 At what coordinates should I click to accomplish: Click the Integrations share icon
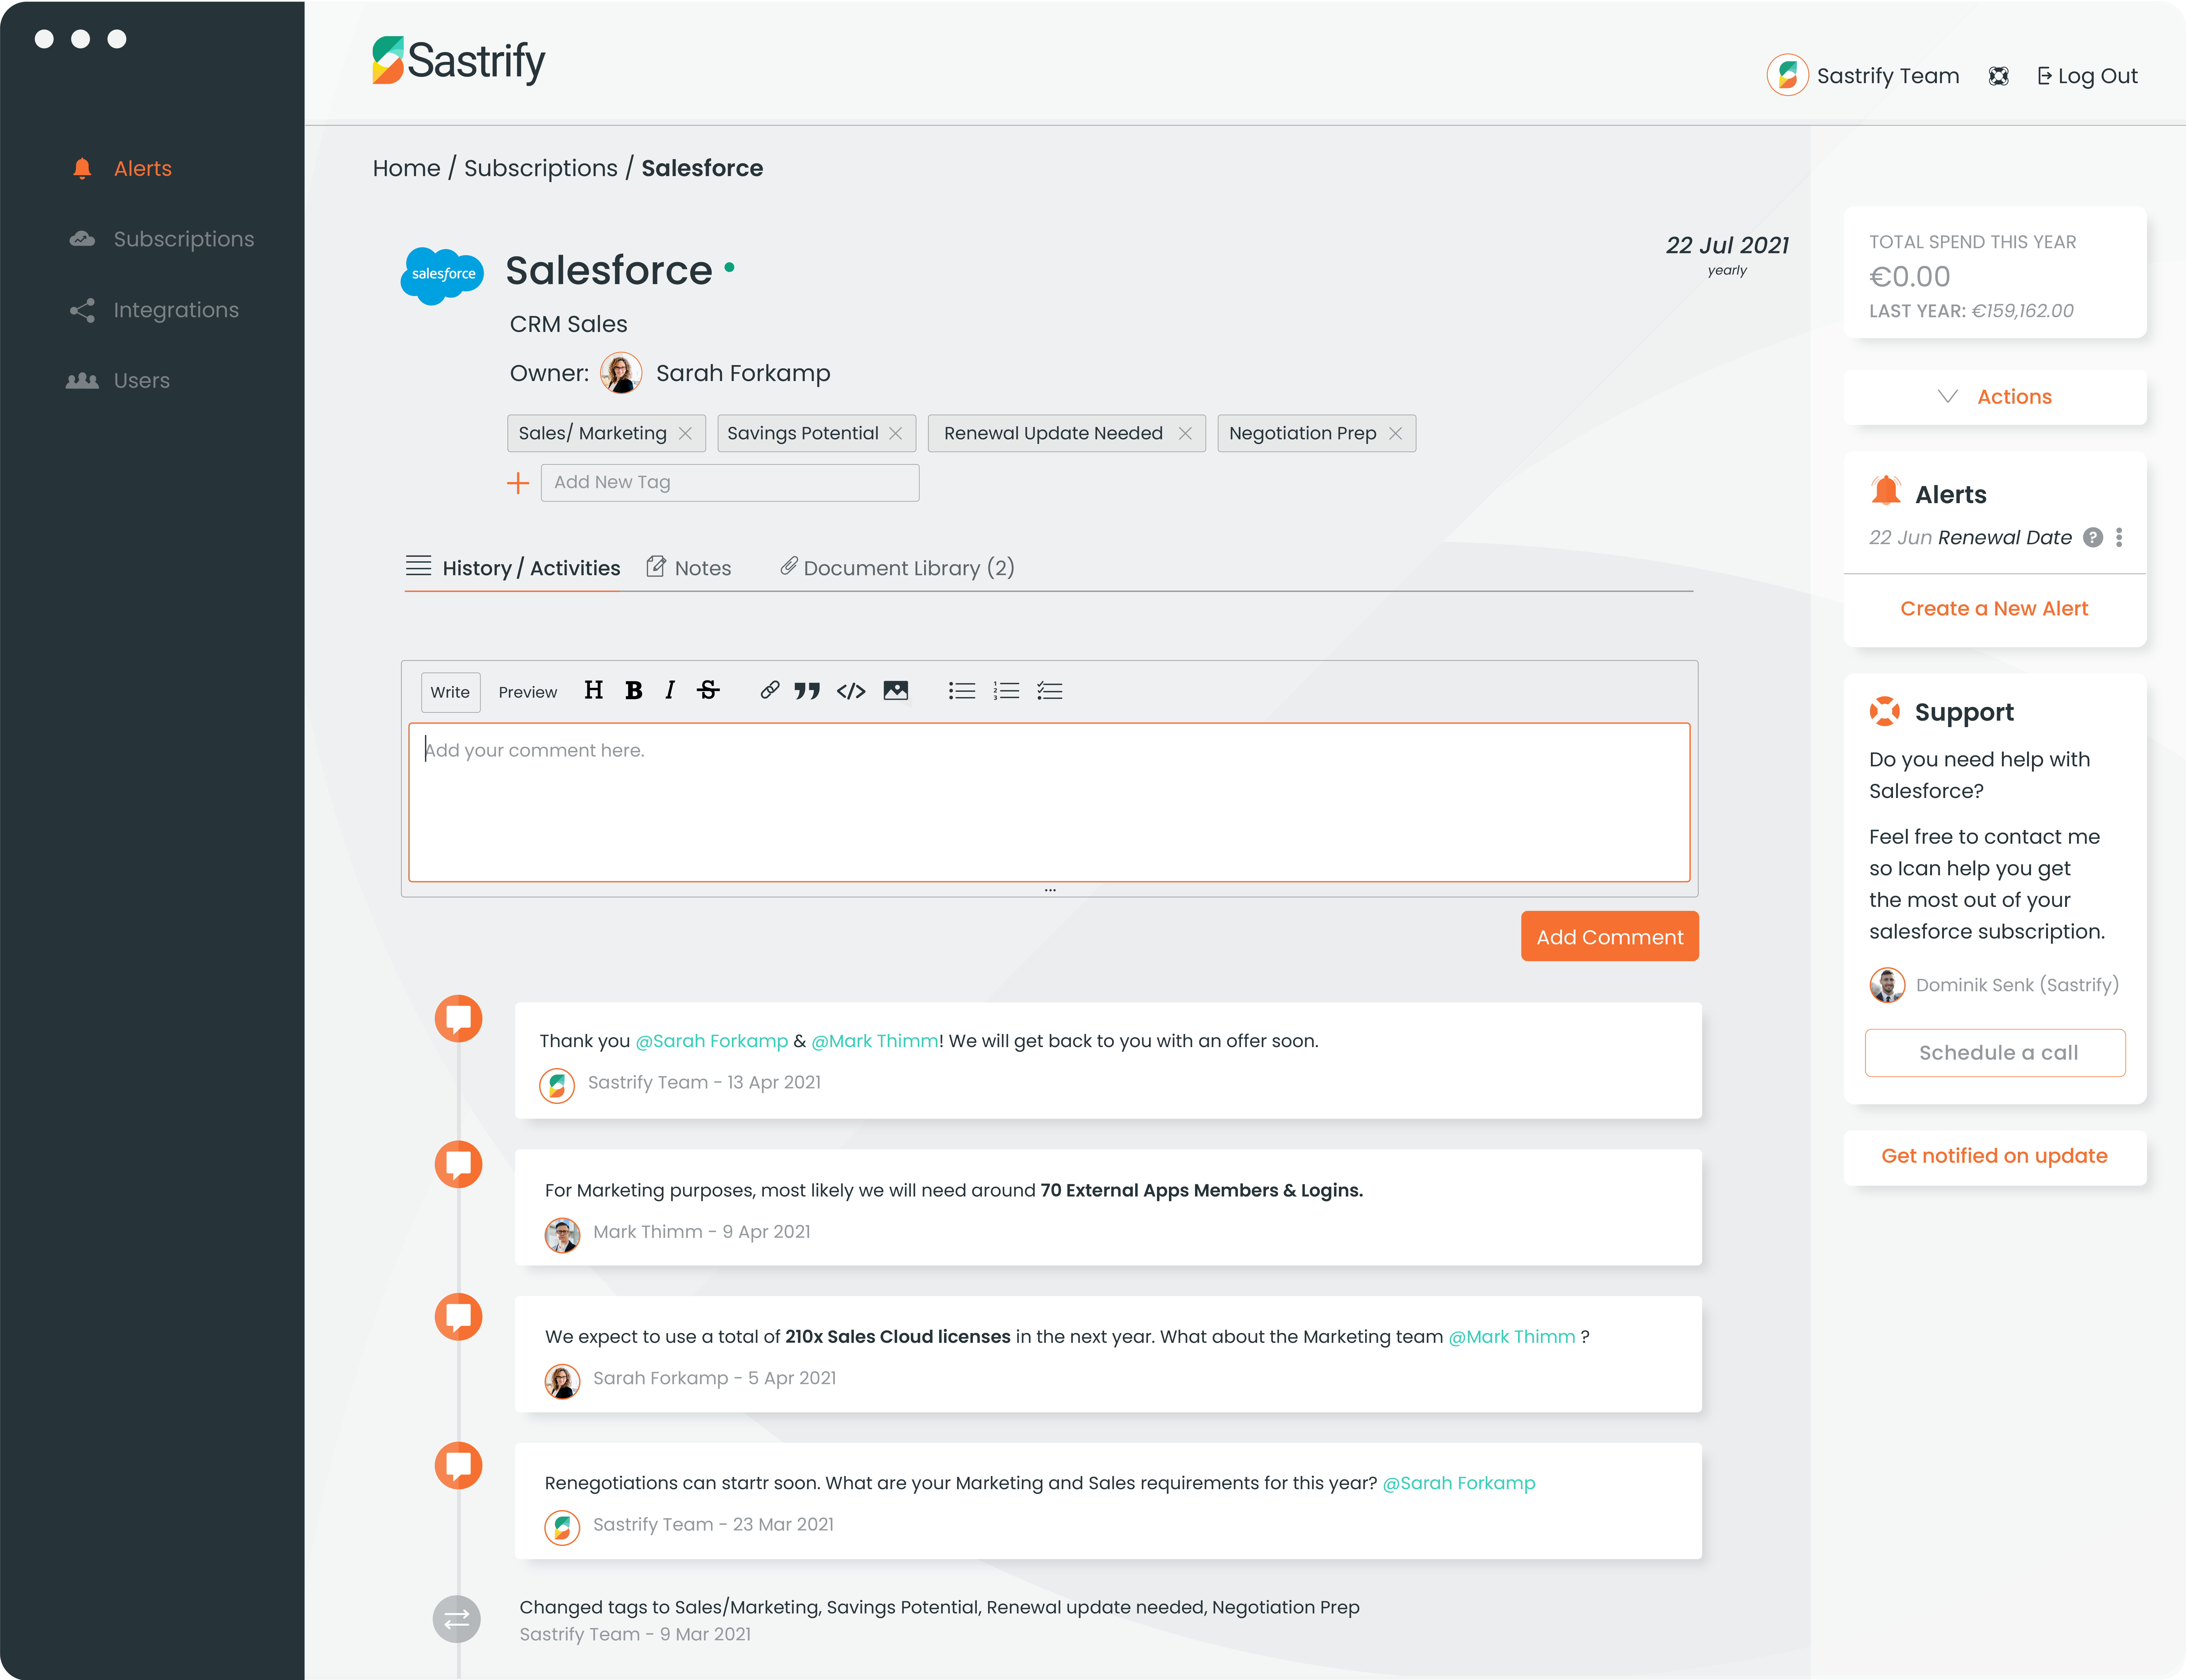click(x=82, y=310)
